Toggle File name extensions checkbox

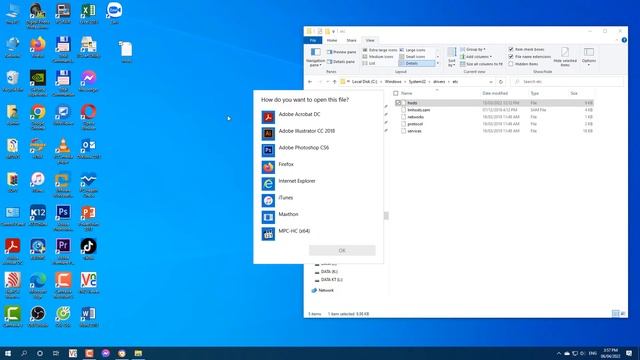(x=530, y=57)
